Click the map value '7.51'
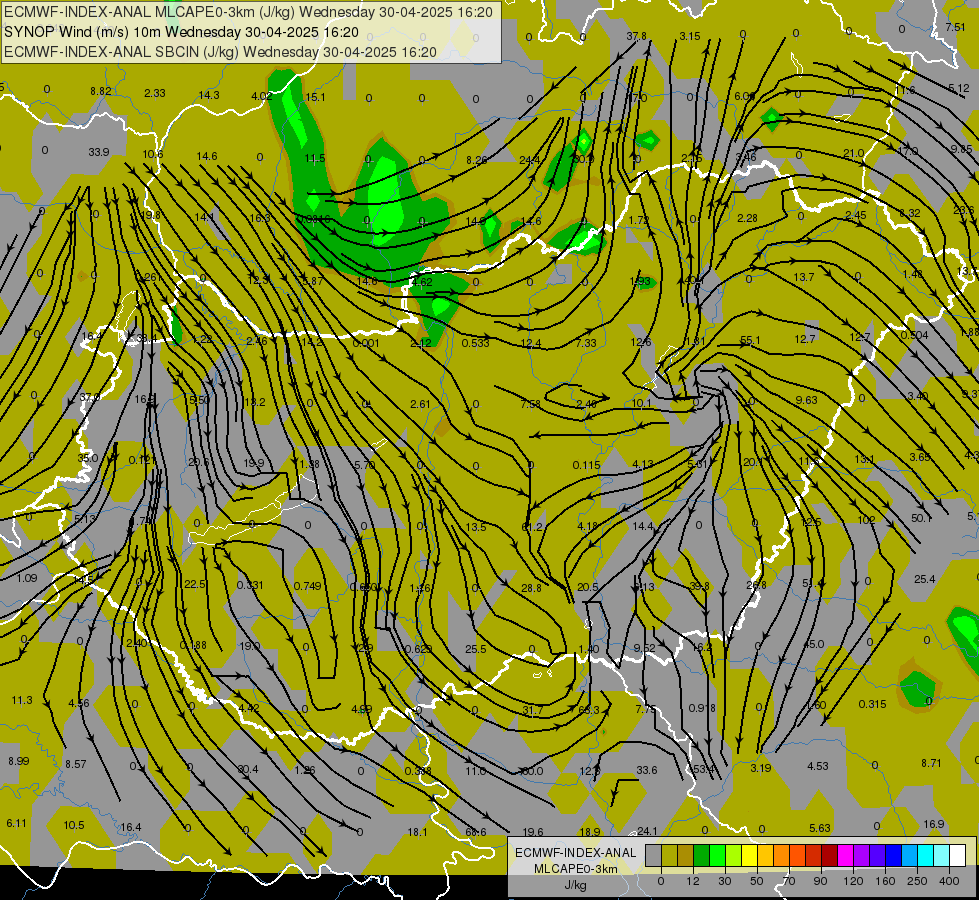Image resolution: width=979 pixels, height=900 pixels. [955, 27]
